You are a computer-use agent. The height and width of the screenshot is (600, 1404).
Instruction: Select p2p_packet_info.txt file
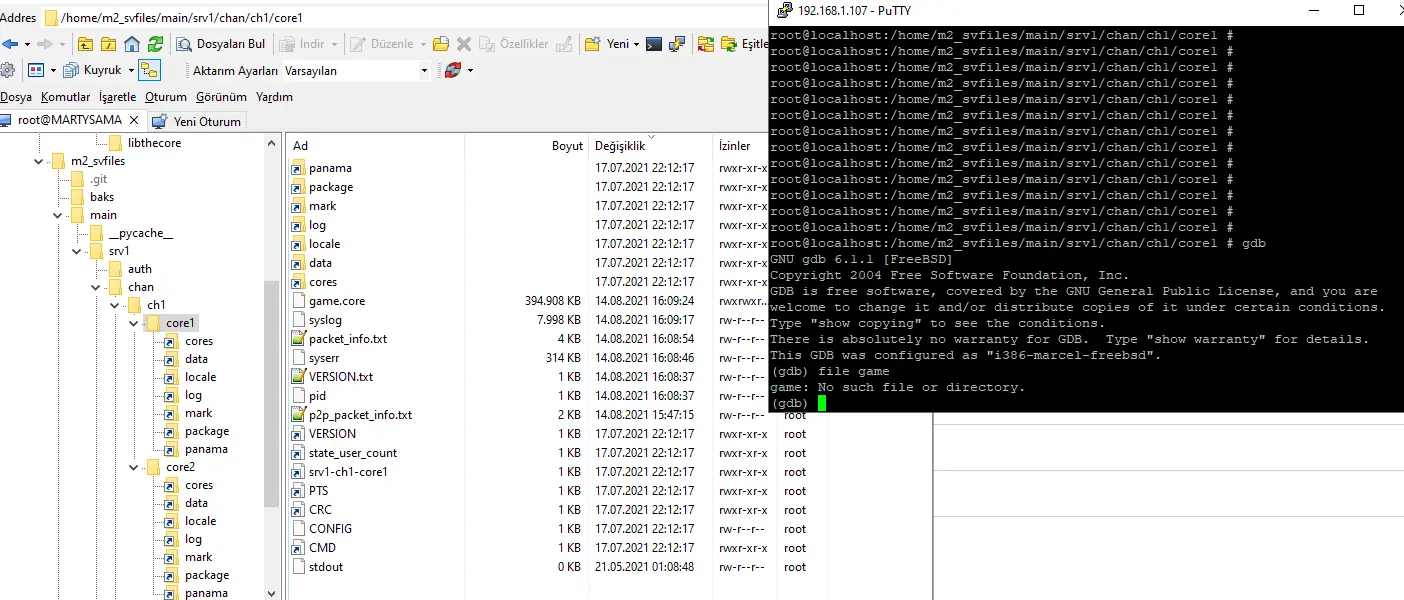click(360, 415)
